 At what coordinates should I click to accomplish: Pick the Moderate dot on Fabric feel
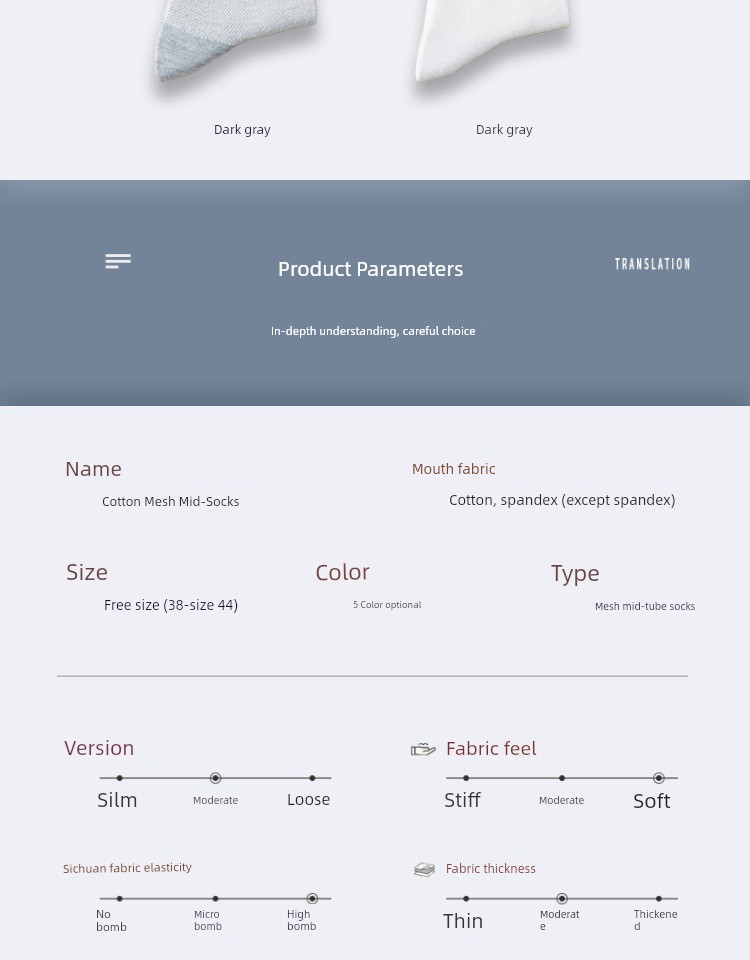tap(562, 778)
